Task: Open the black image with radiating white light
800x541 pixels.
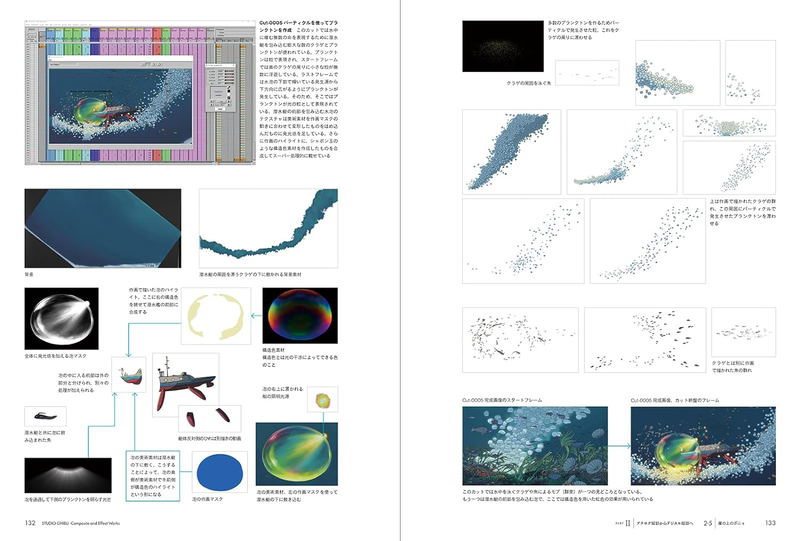Action: (68, 475)
